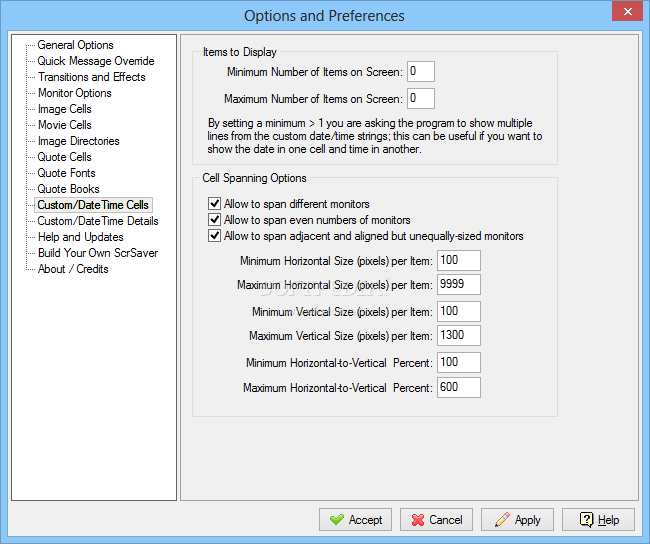Click Maximum Number of Items on Screen field
Image resolution: width=650 pixels, height=544 pixels.
[421, 99]
